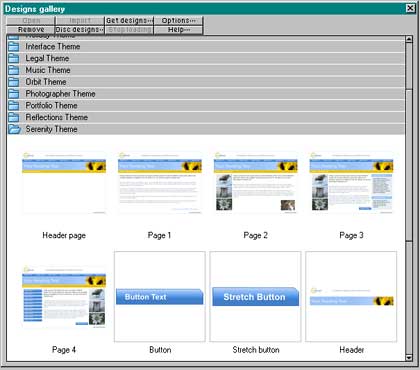Image resolution: width=420 pixels, height=370 pixels.
Task: Click the scrollbar up arrow
Action: 409,39
